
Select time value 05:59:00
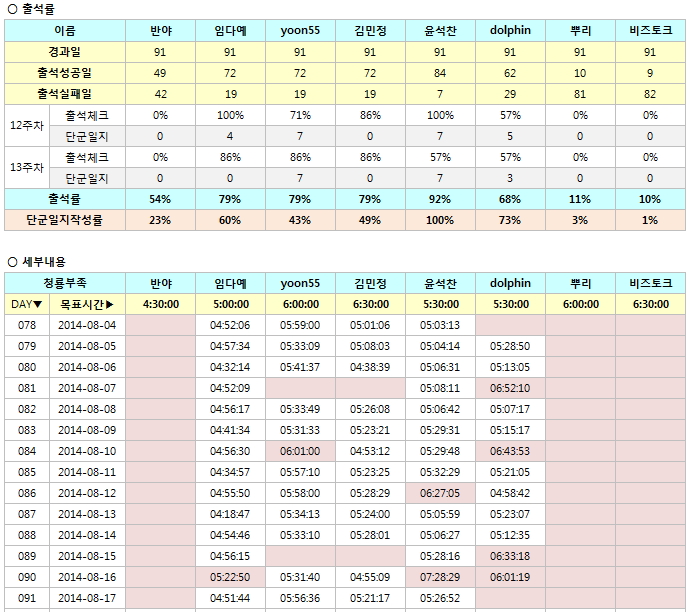(x=300, y=325)
